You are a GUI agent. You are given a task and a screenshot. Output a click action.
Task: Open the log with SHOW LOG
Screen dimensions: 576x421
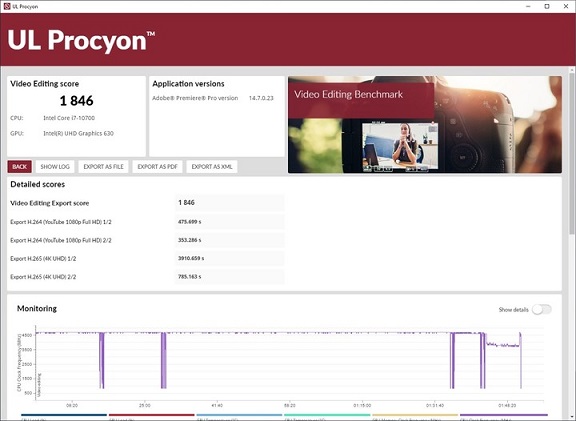[x=55, y=166]
